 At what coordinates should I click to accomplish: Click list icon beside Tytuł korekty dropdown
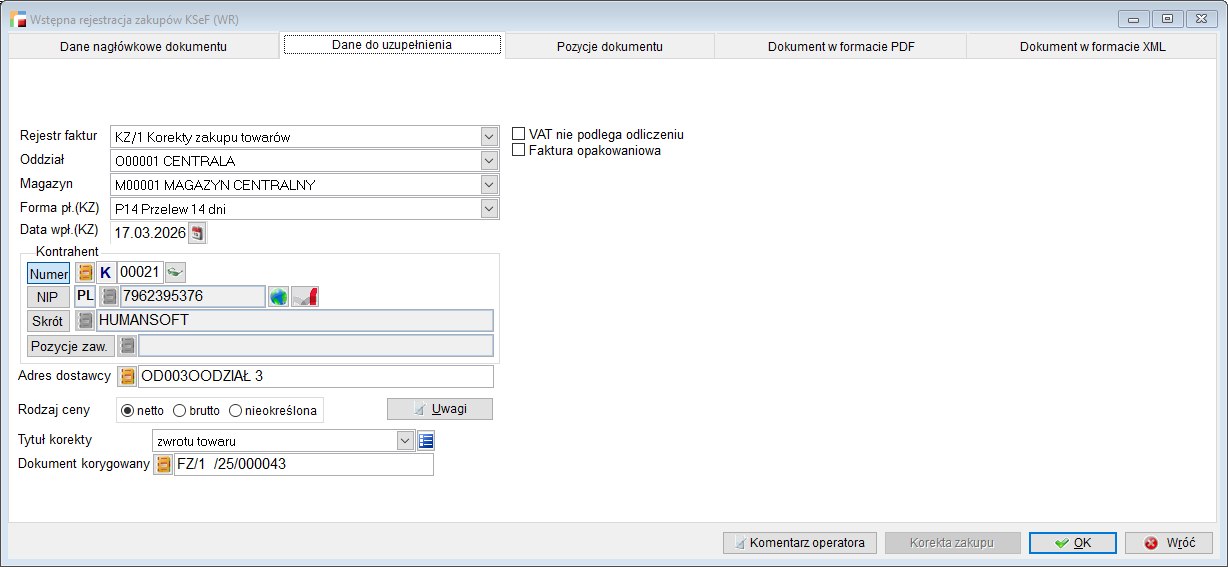click(x=426, y=441)
